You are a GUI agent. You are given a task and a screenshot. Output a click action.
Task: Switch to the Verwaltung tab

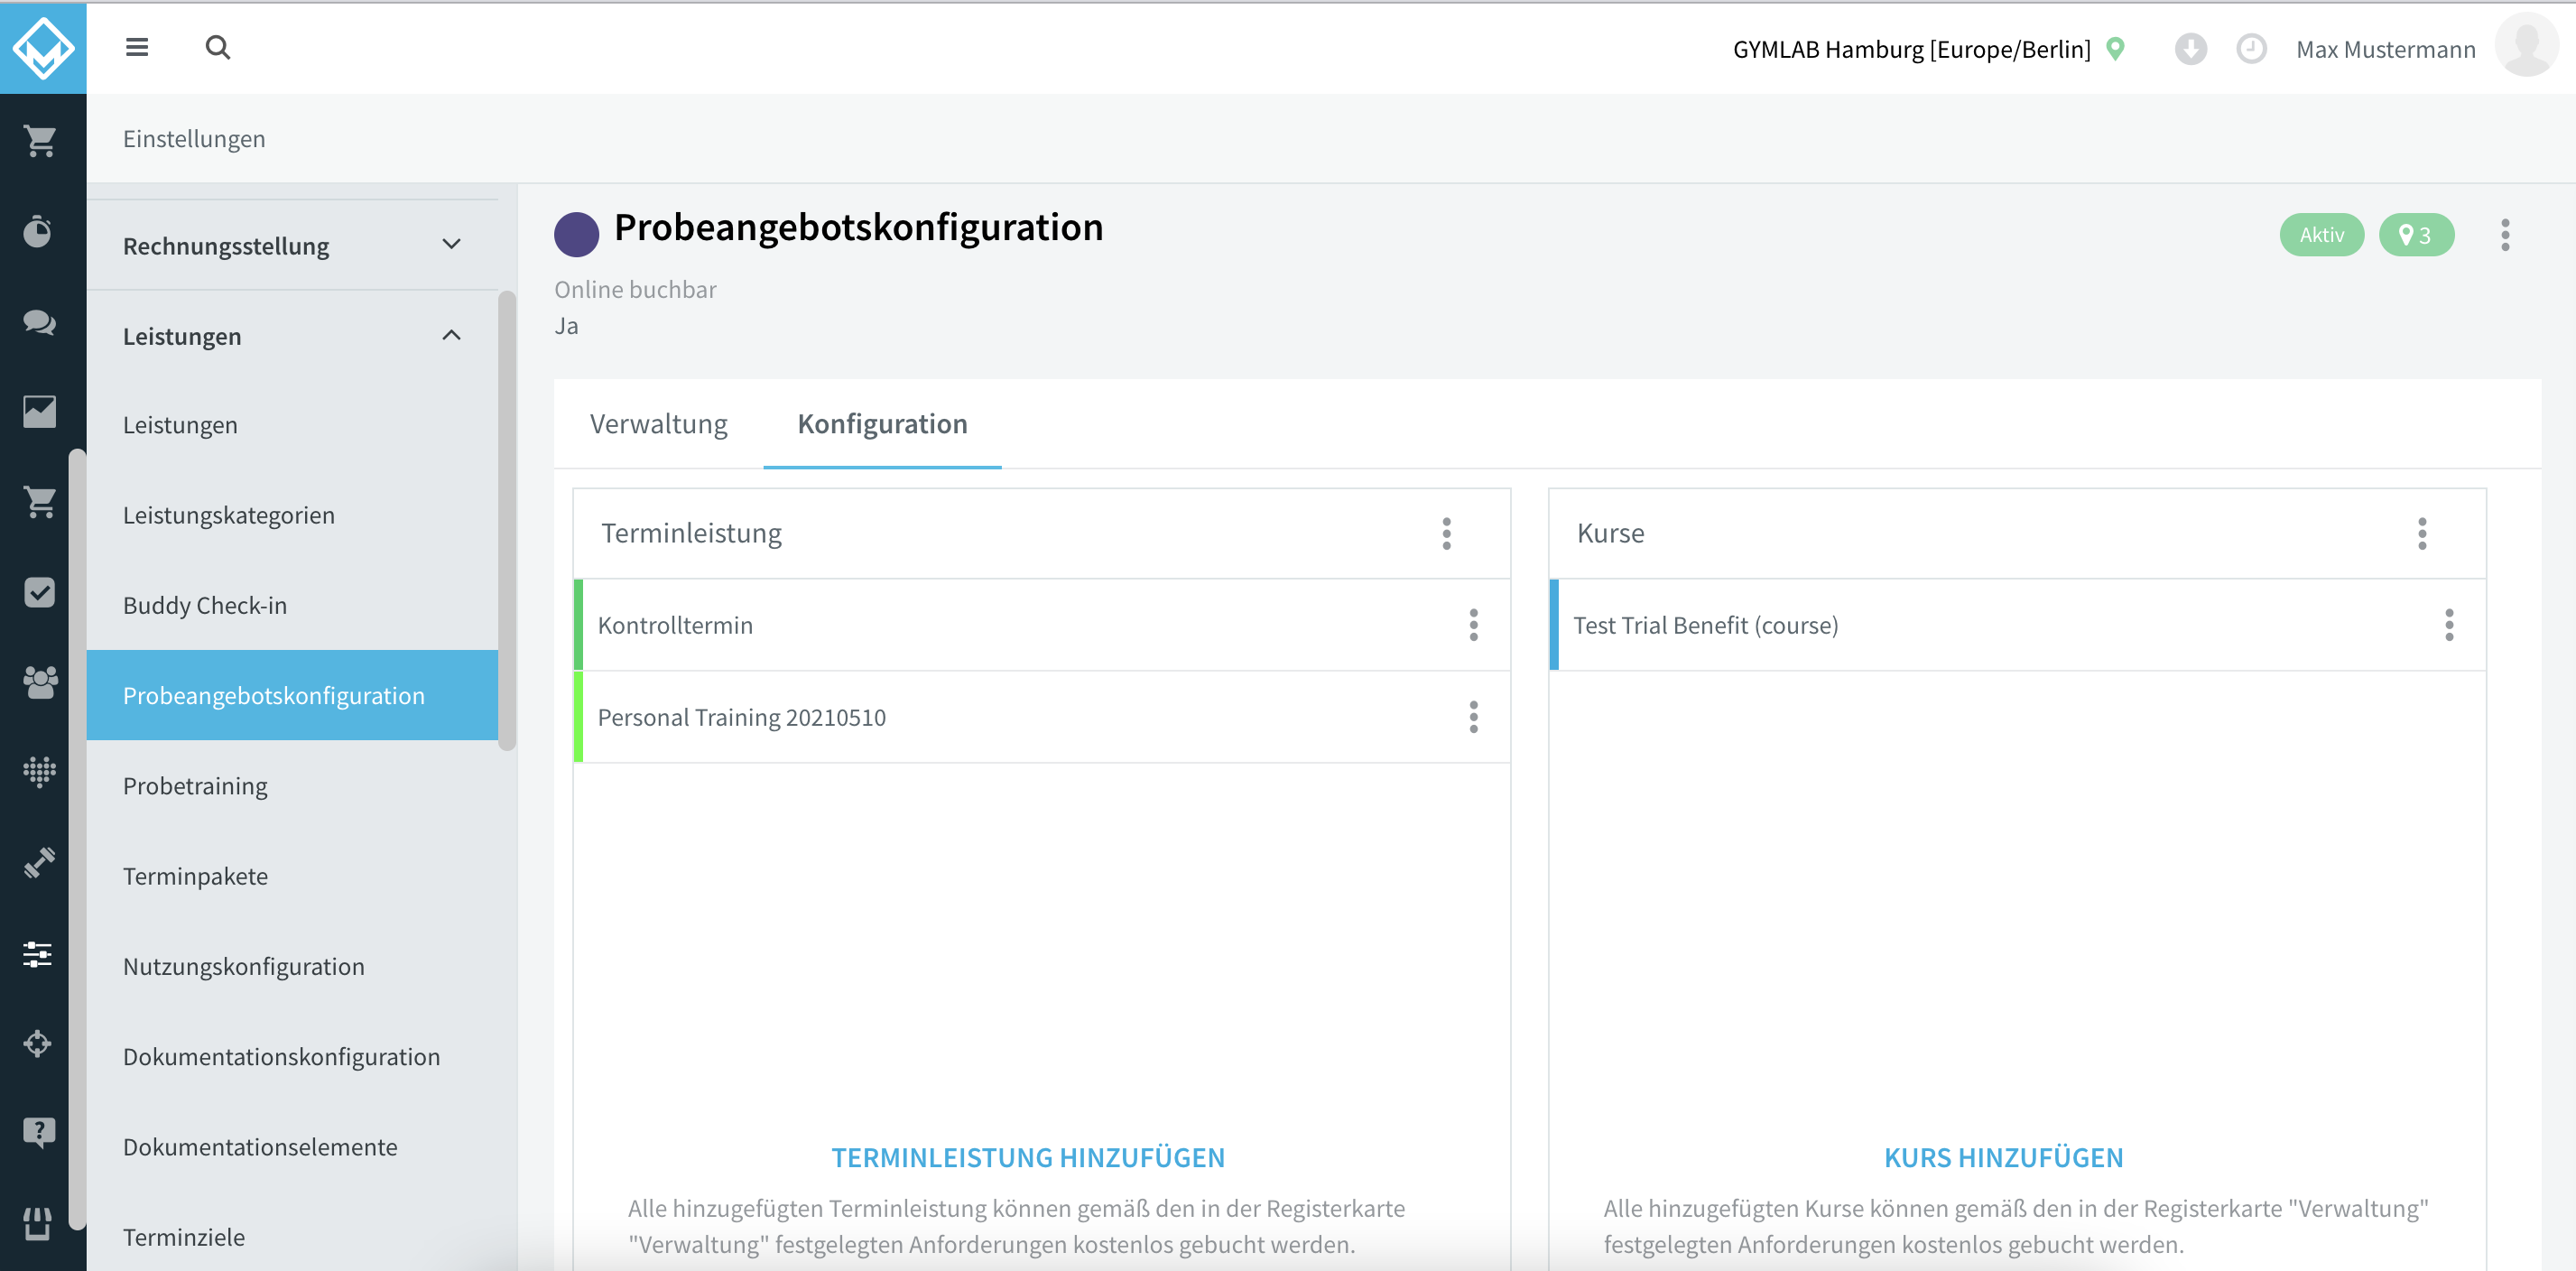[x=659, y=424]
